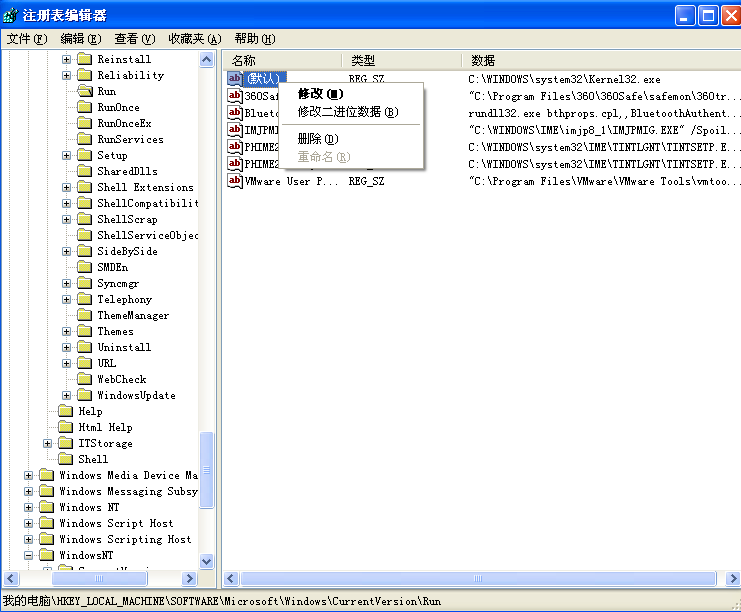Select the WebCheck folder icon

point(85,379)
